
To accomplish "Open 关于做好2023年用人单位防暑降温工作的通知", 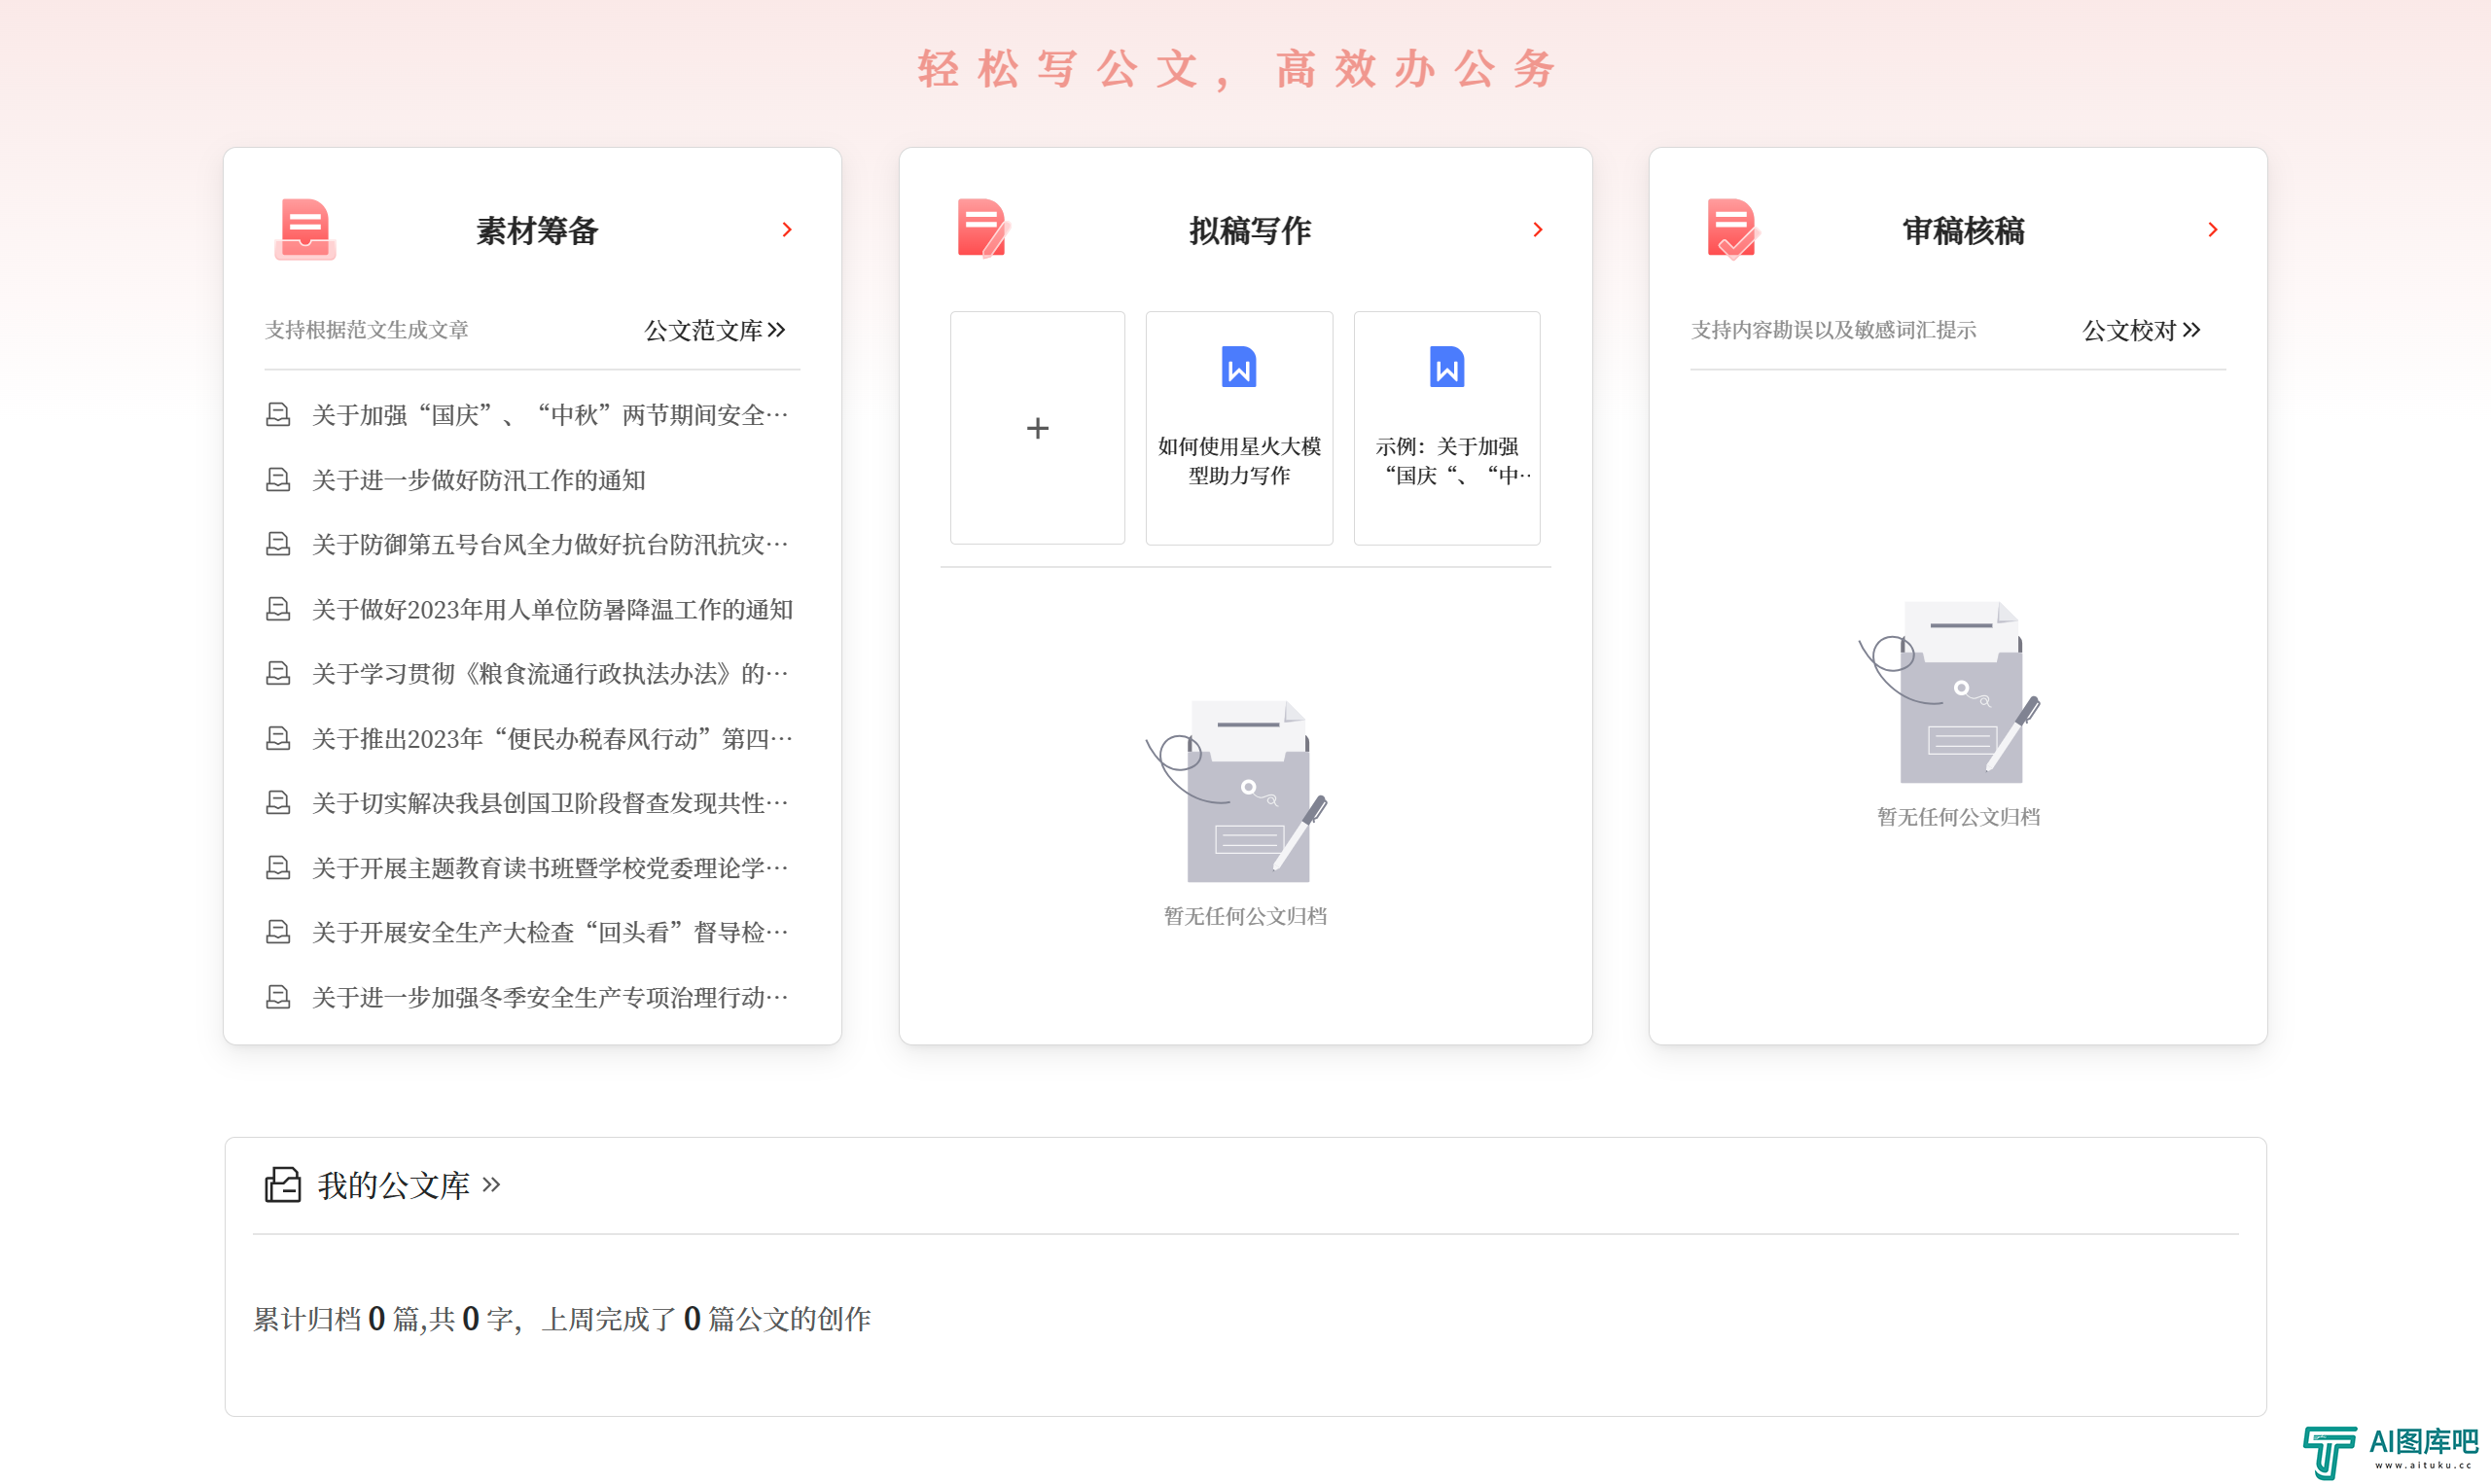I will pyautogui.click(x=552, y=609).
